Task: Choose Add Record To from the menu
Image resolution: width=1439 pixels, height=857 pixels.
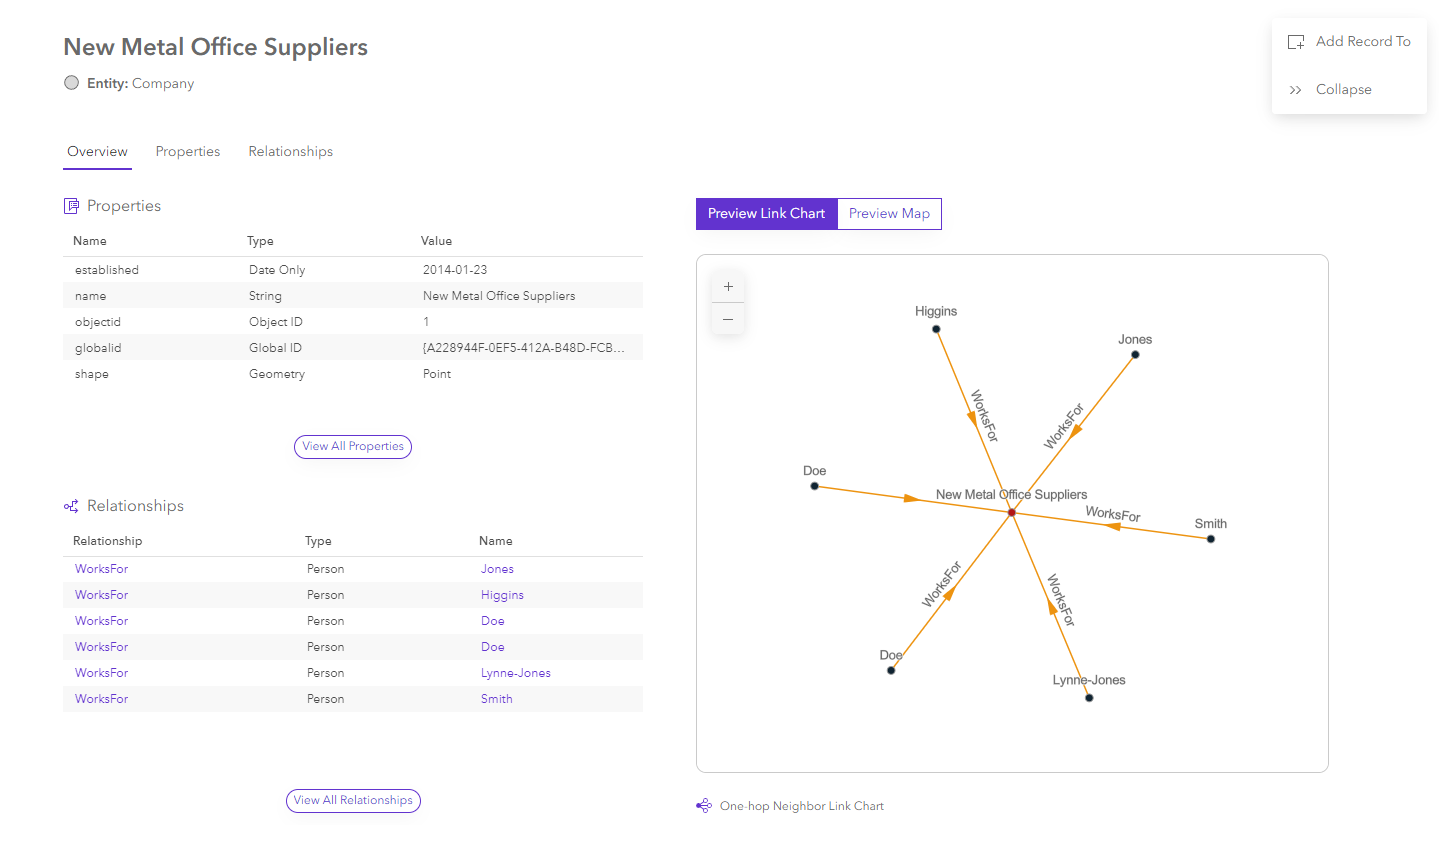Action: pyautogui.click(x=1362, y=41)
